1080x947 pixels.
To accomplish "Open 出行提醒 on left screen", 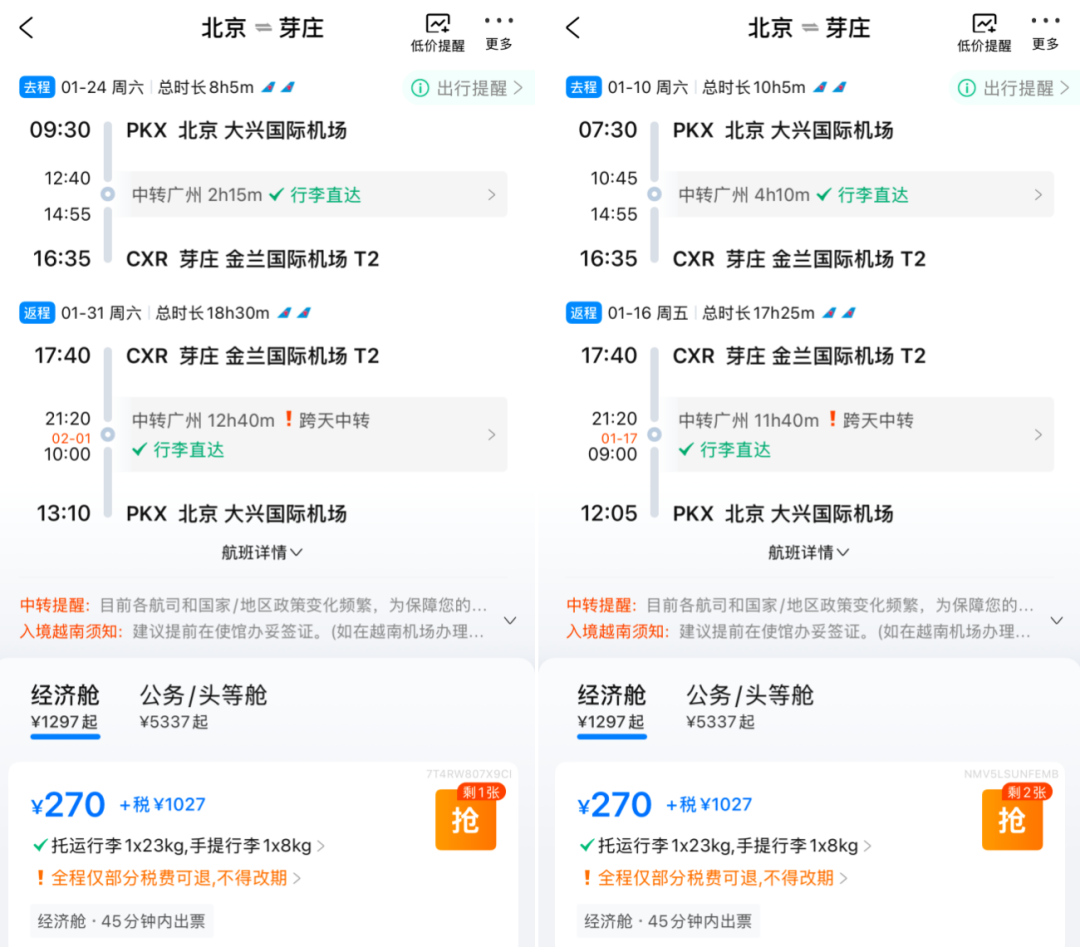I will (467, 88).
